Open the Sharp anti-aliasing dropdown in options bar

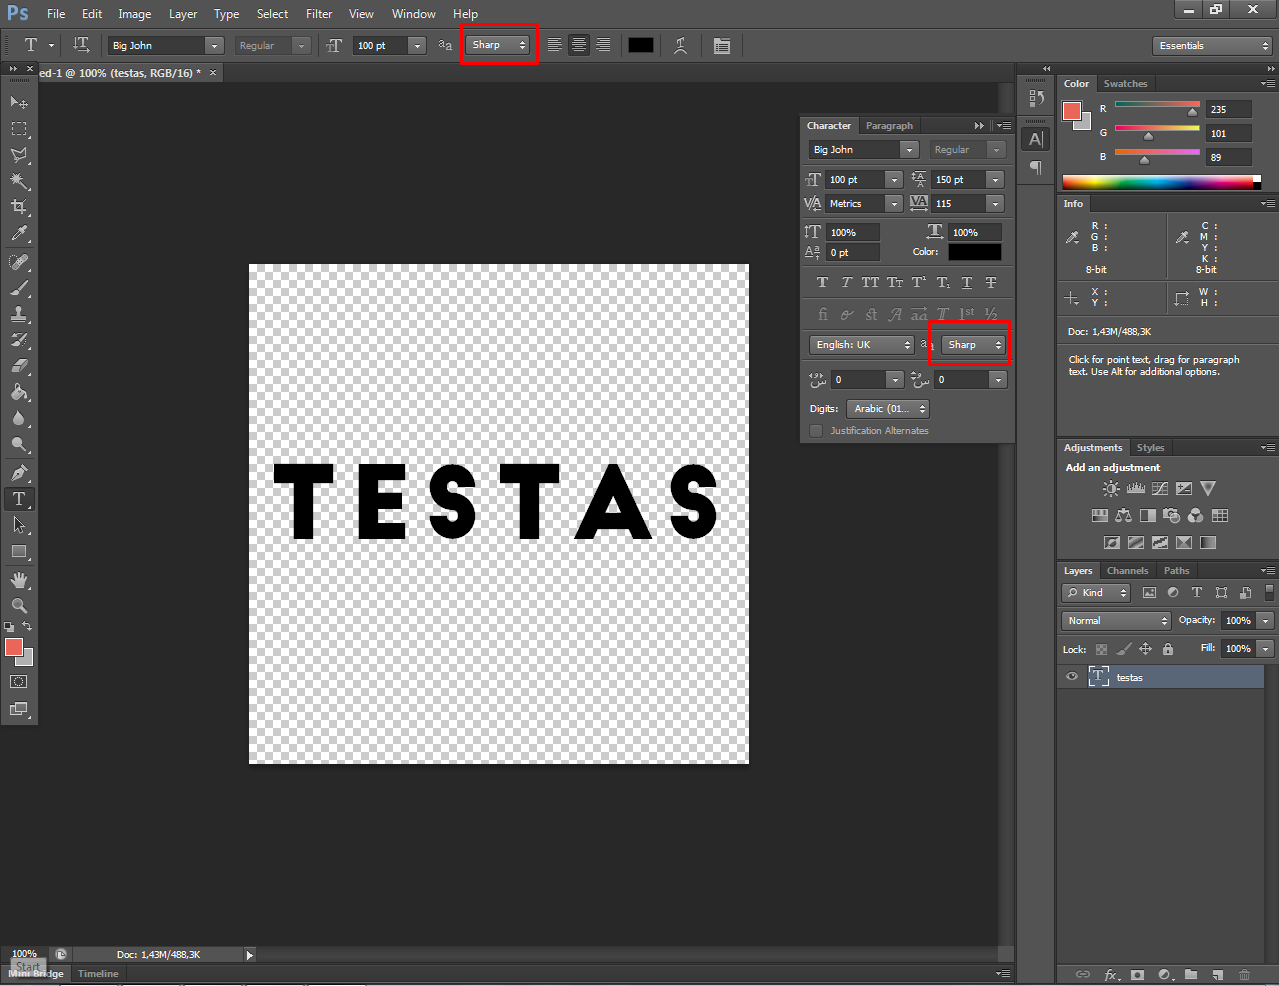(499, 45)
